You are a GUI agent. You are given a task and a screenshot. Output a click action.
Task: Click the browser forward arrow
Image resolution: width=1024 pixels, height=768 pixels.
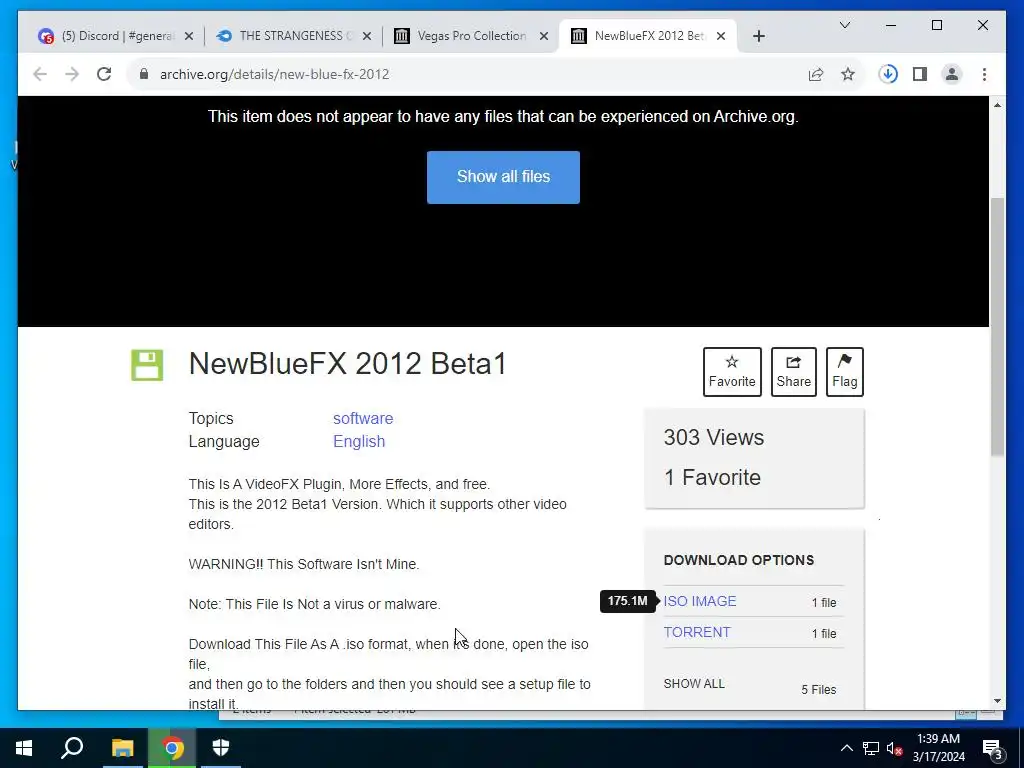[72, 74]
